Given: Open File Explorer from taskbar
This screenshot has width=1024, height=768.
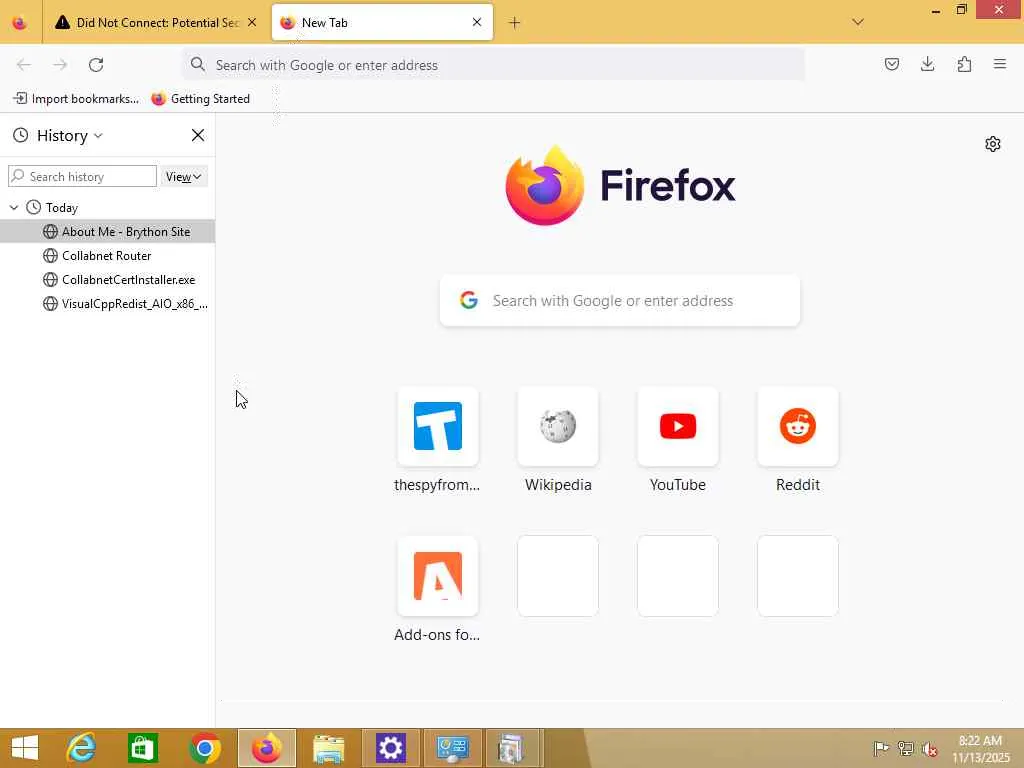Looking at the screenshot, I should click(x=328, y=748).
